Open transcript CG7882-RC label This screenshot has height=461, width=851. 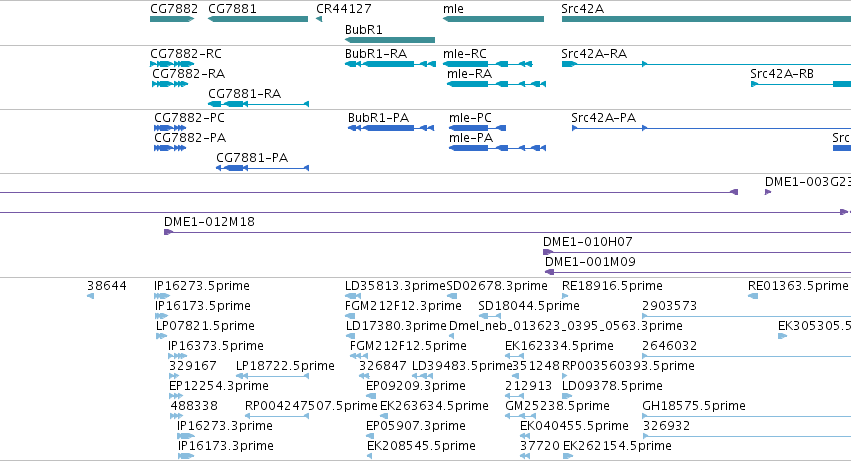click(186, 54)
